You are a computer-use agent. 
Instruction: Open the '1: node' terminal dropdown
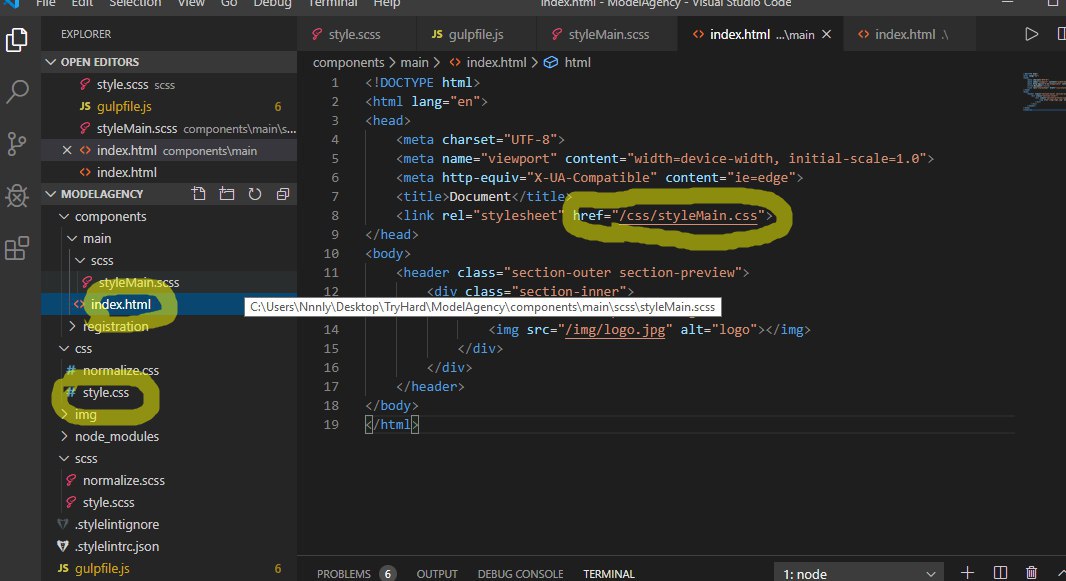[x=858, y=573]
